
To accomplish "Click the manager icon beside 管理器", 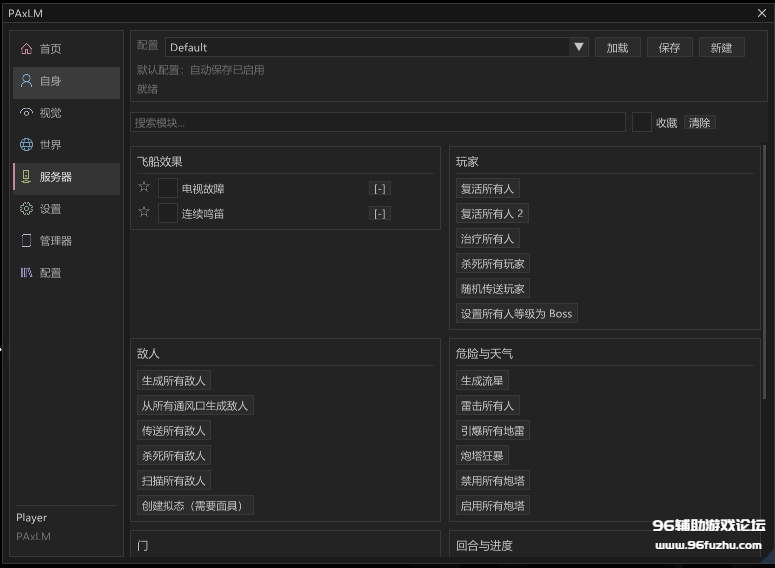I will tap(26, 241).
